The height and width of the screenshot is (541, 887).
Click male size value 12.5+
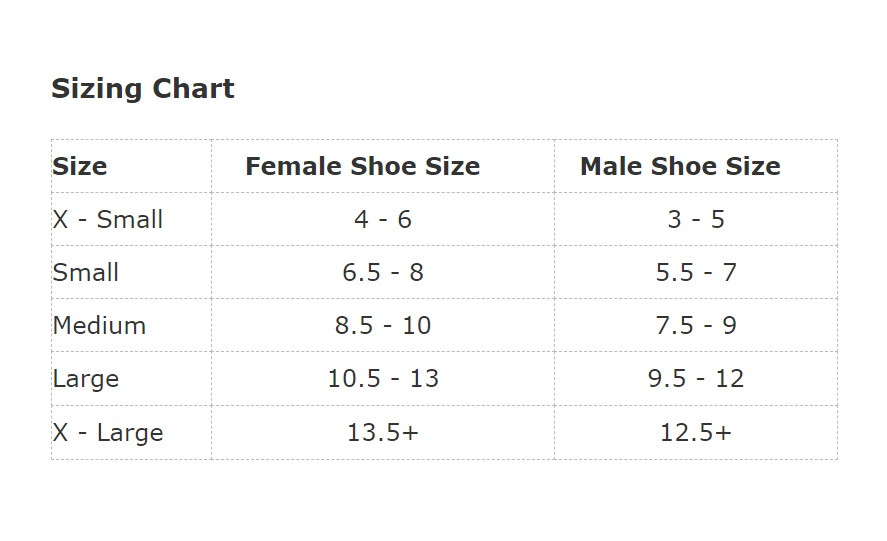click(x=696, y=433)
